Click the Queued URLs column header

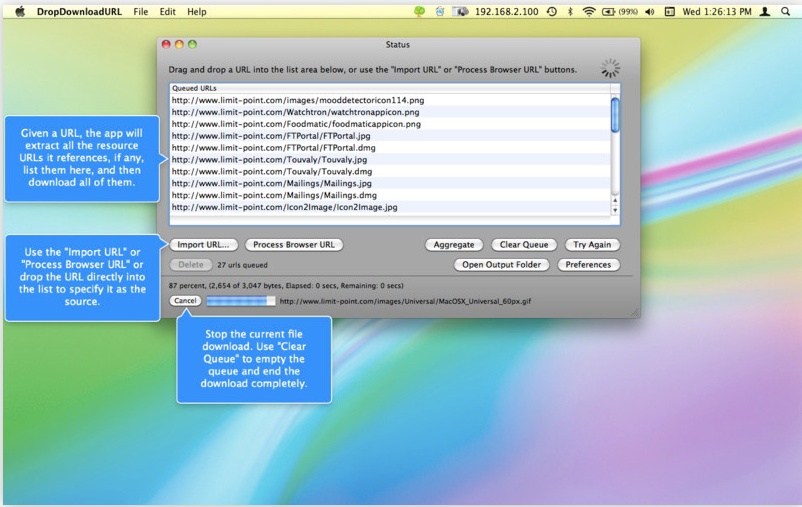coord(390,88)
